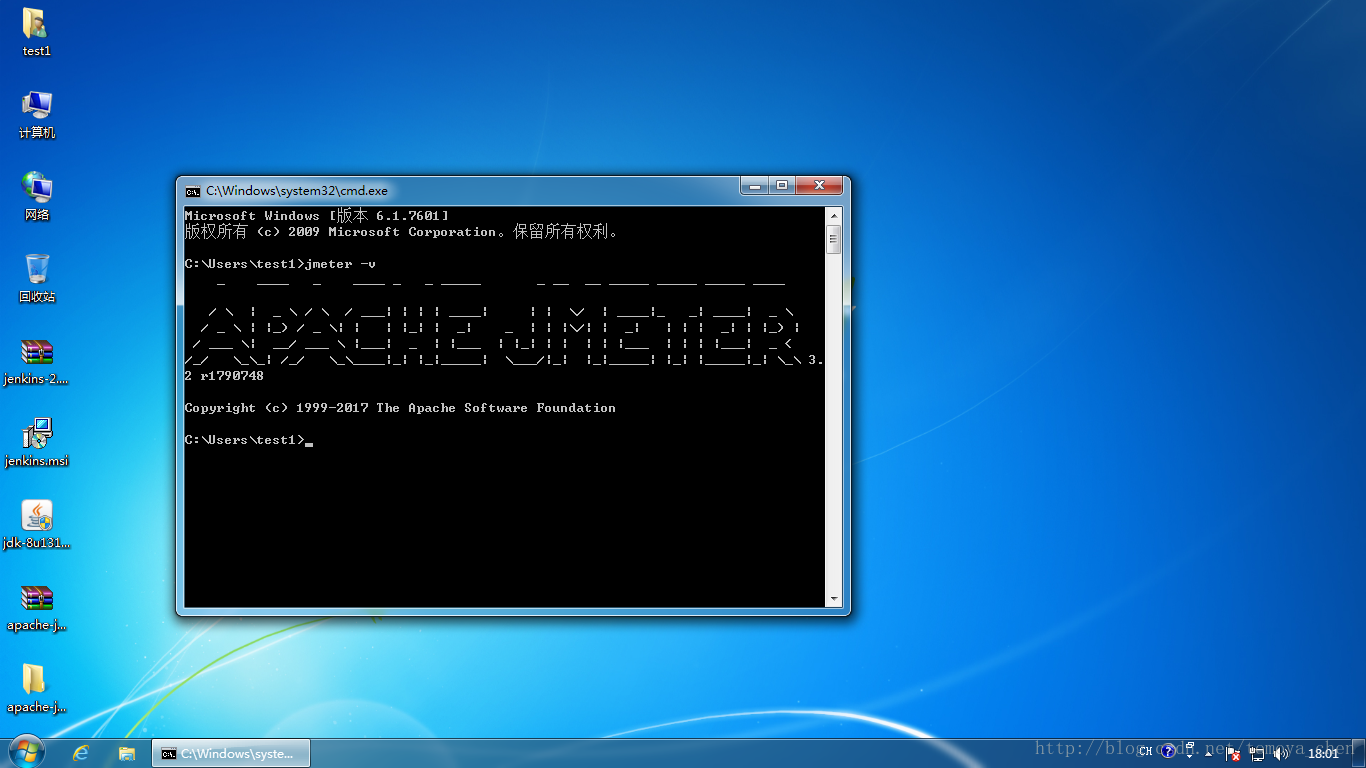Click the cmd window scroll-up arrow
Image resolution: width=1366 pixels, height=768 pixels.
(833, 215)
